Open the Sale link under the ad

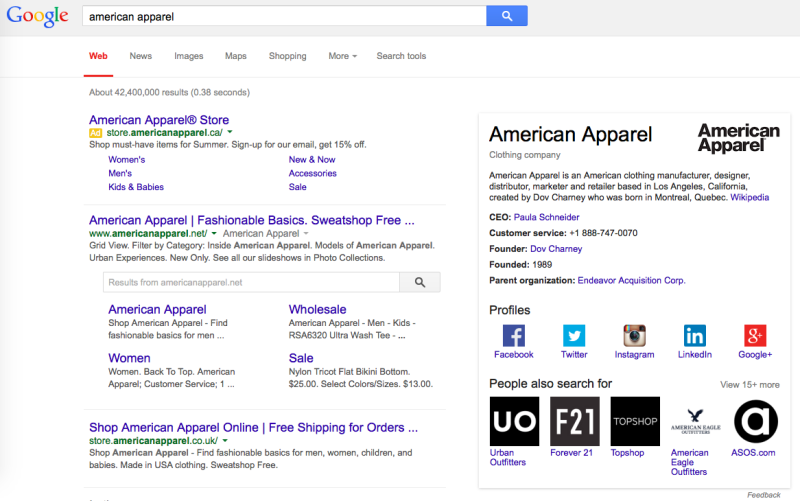[x=297, y=187]
